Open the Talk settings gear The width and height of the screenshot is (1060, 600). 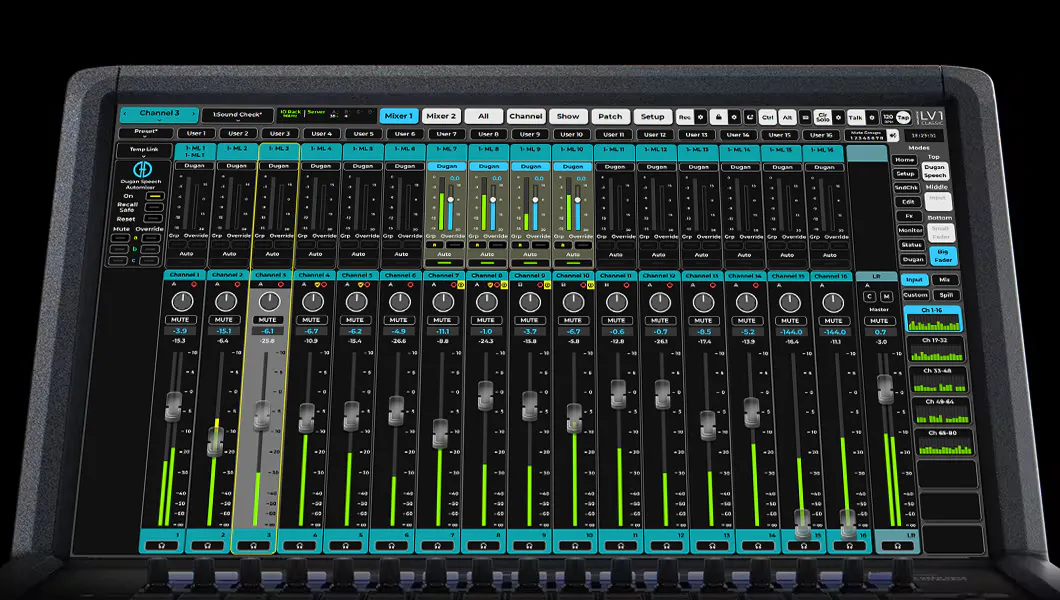point(871,118)
